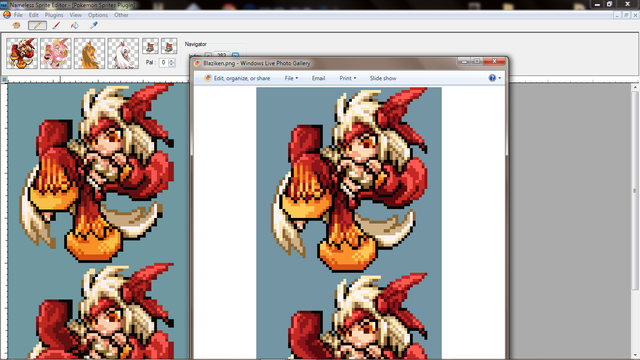Image resolution: width=640 pixels, height=360 pixels.
Task: Increase the Pal value with stepper
Action: (x=171, y=61)
